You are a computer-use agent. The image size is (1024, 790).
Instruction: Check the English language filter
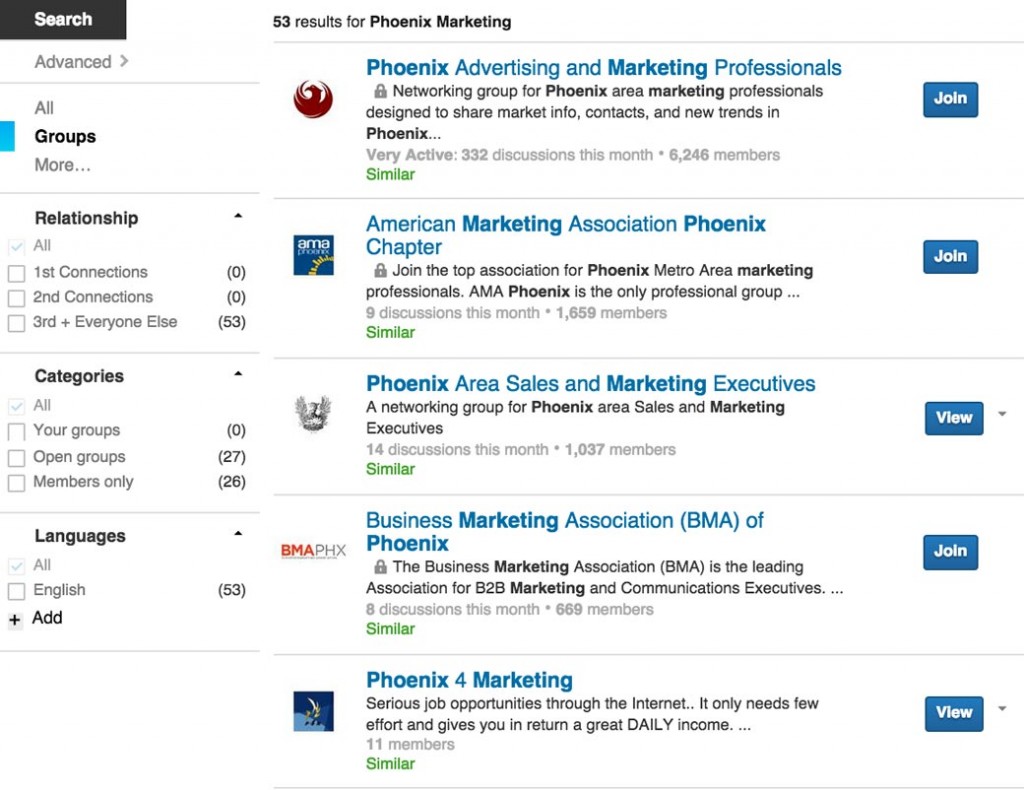(x=16, y=590)
